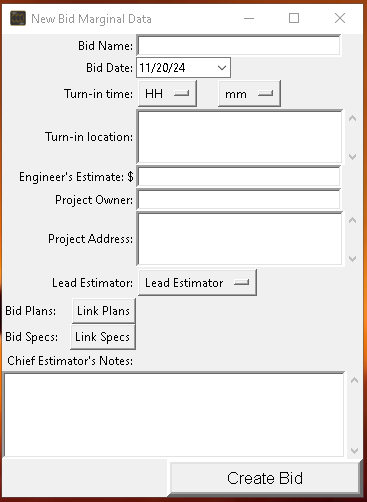Click Turn-in location scroll up arrow

(352, 118)
